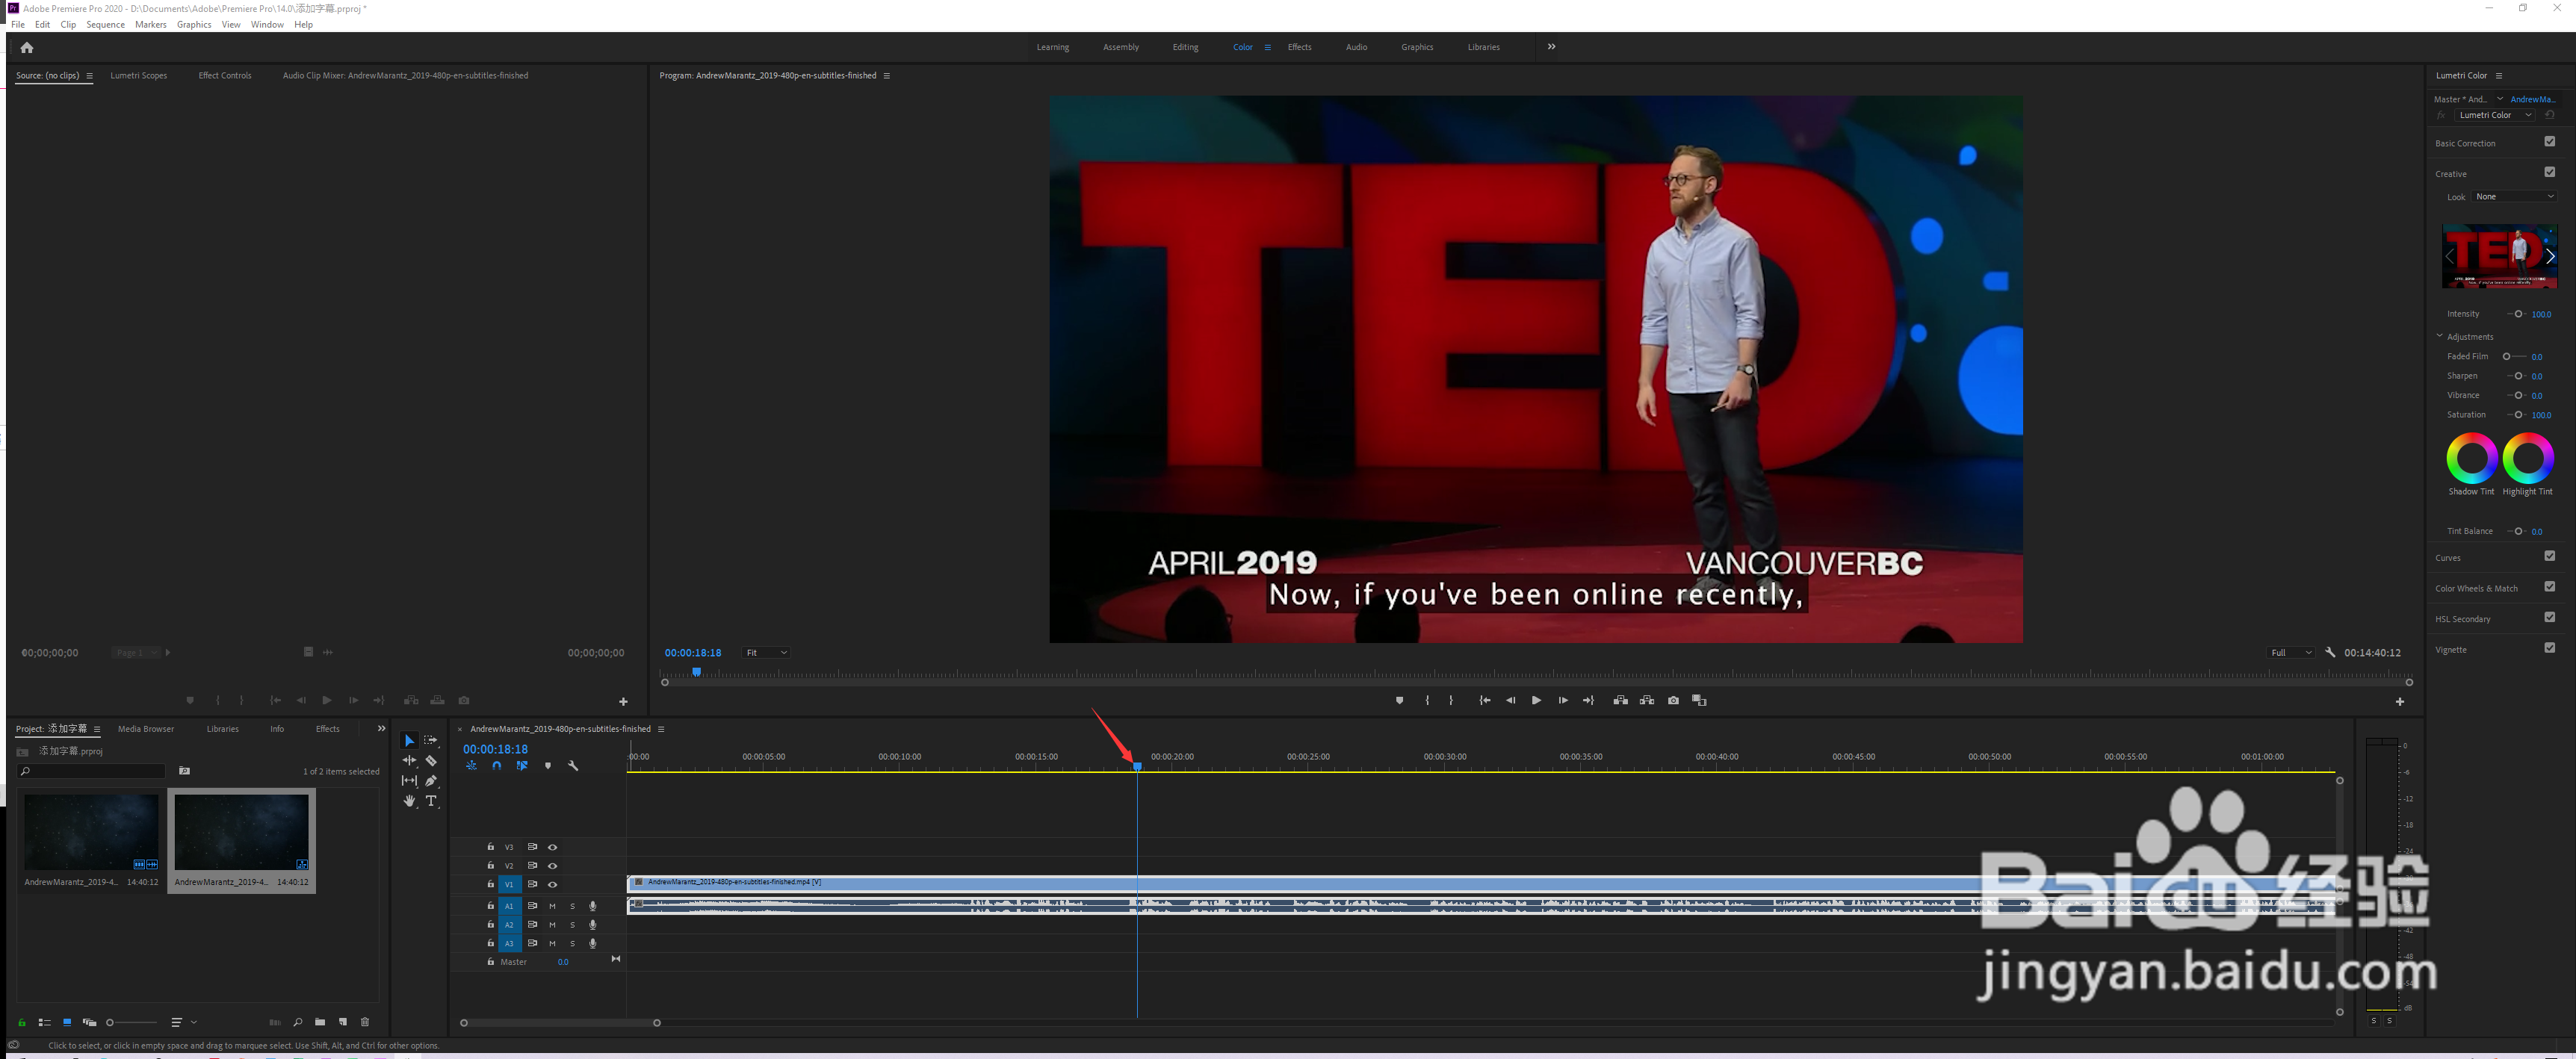The height and width of the screenshot is (1059, 2576).
Task: Open Program Monitor settings wrench
Action: pos(2330,653)
